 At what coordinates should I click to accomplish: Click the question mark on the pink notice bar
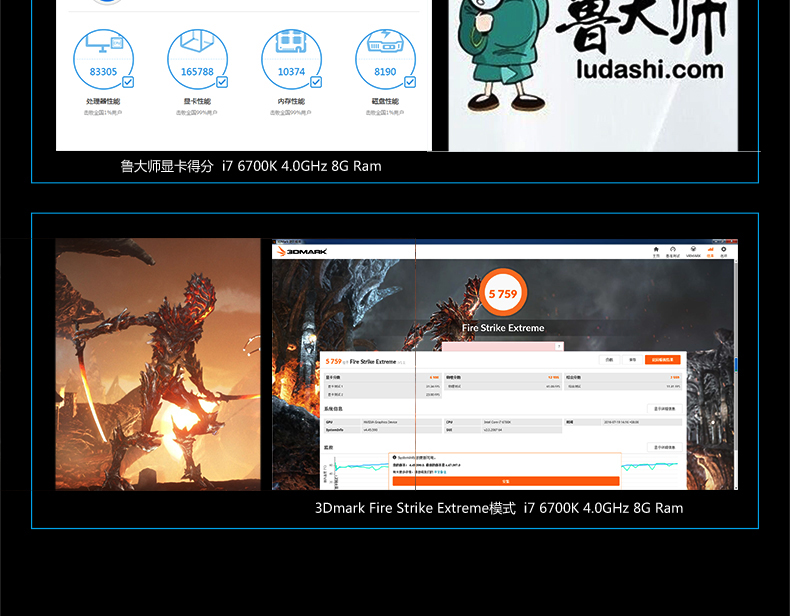pyautogui.click(x=558, y=347)
